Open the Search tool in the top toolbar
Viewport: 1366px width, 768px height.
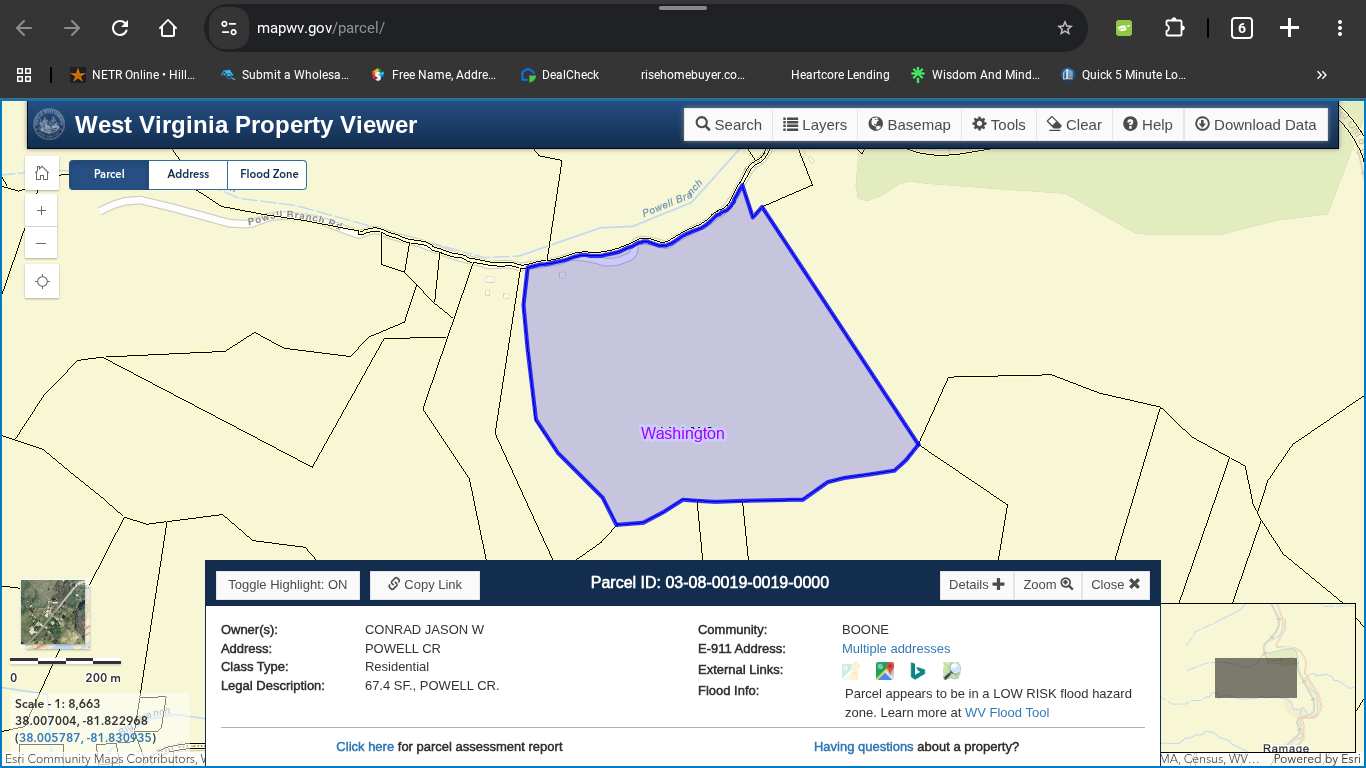tap(728, 124)
